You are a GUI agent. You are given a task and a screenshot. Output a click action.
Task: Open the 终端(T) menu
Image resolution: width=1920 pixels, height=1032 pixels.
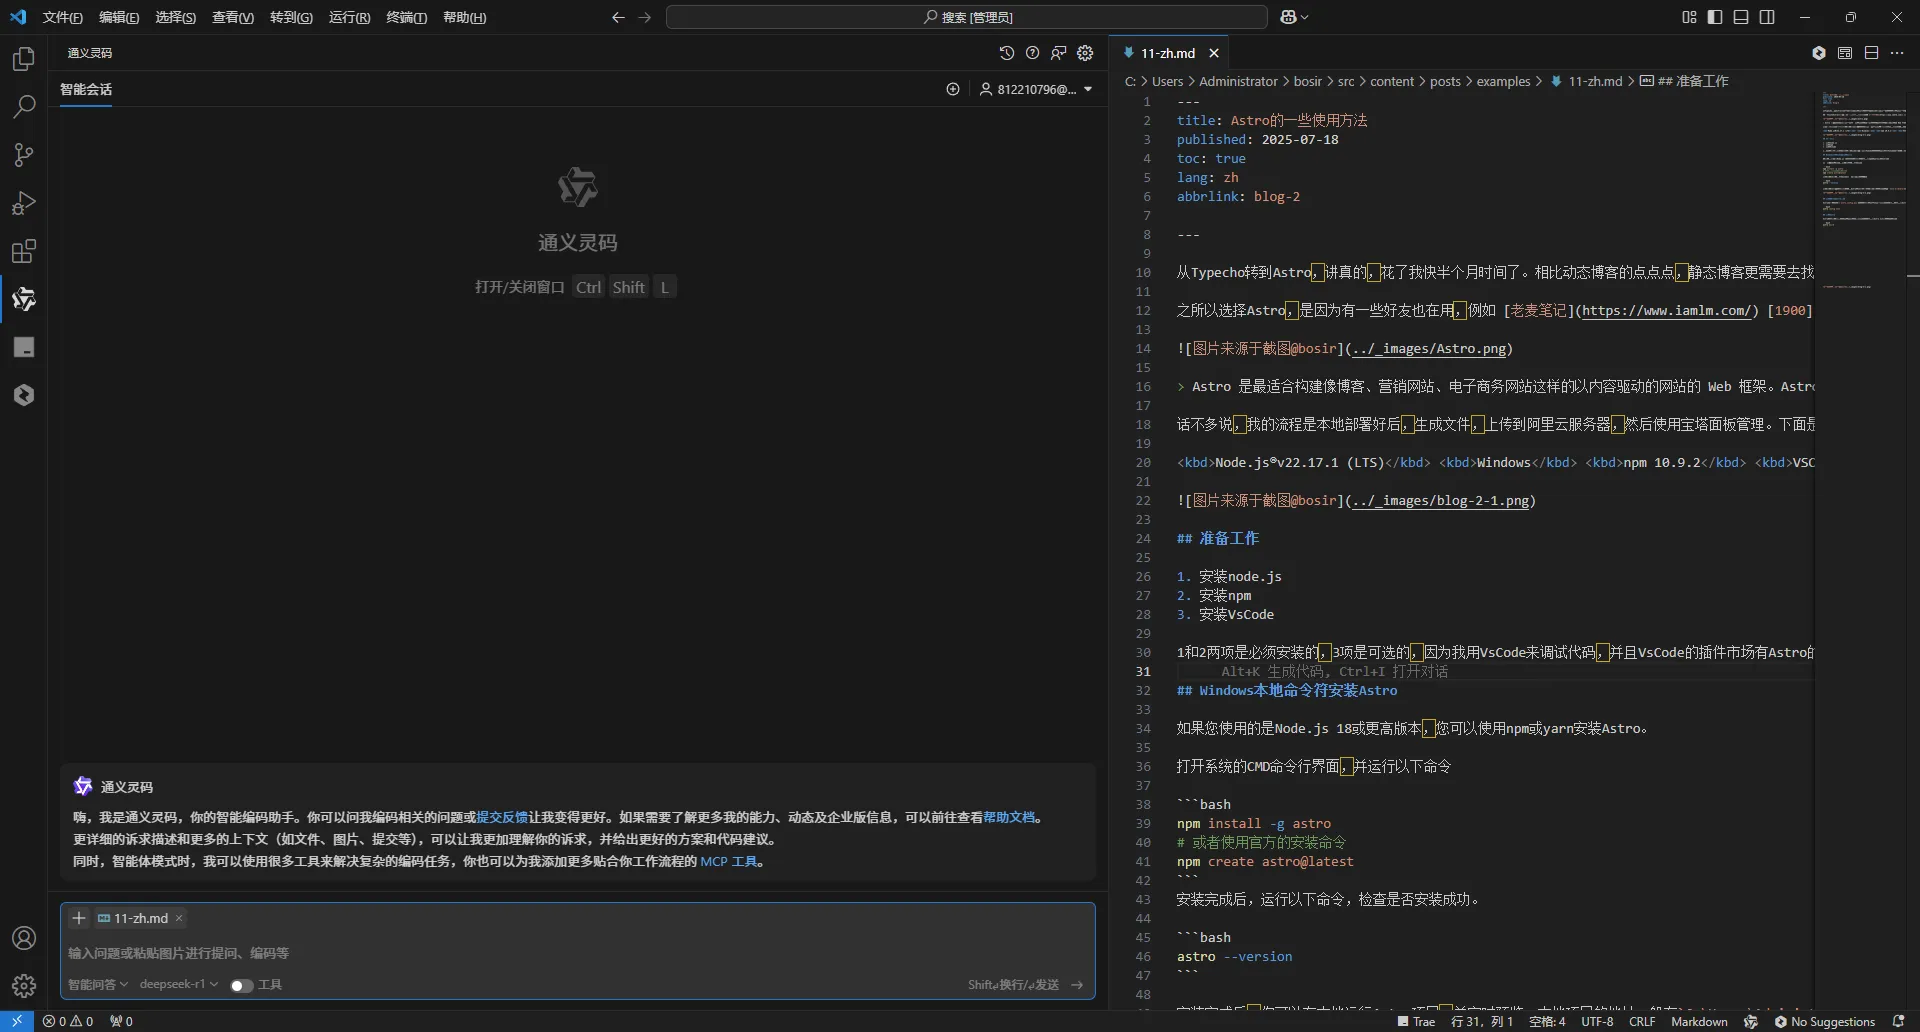coord(406,17)
